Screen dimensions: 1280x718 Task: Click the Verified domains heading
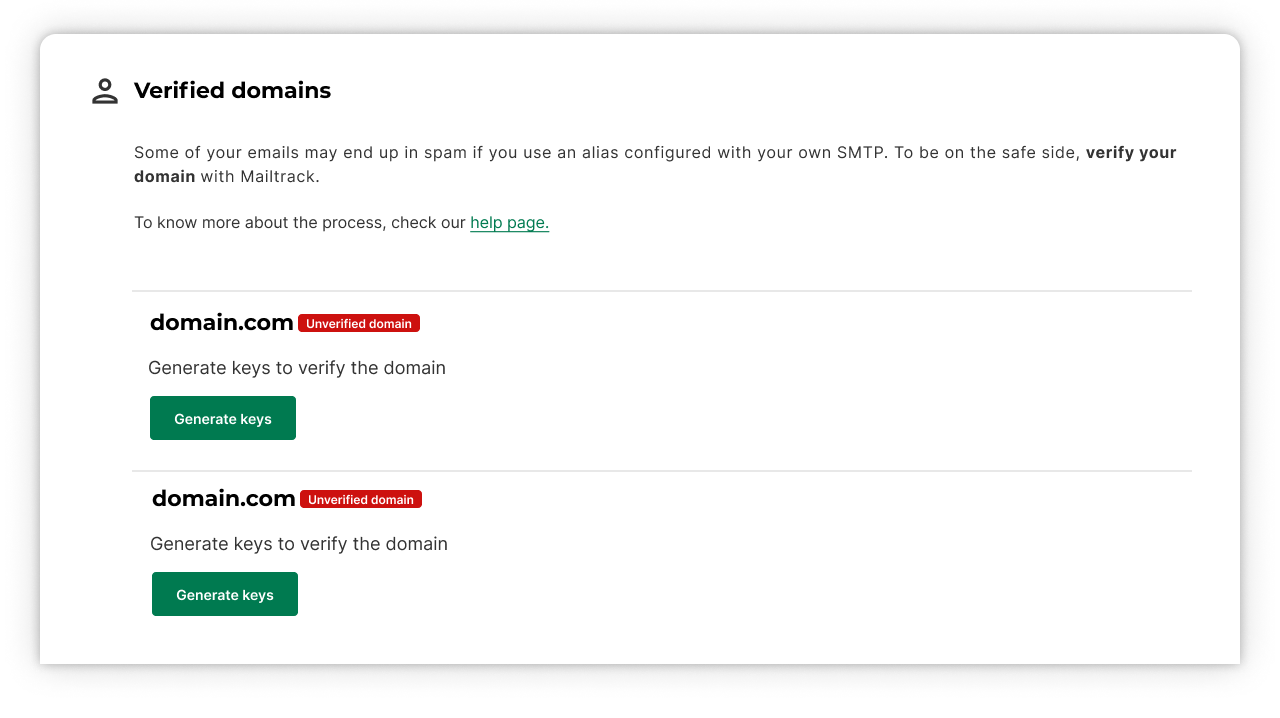232,90
